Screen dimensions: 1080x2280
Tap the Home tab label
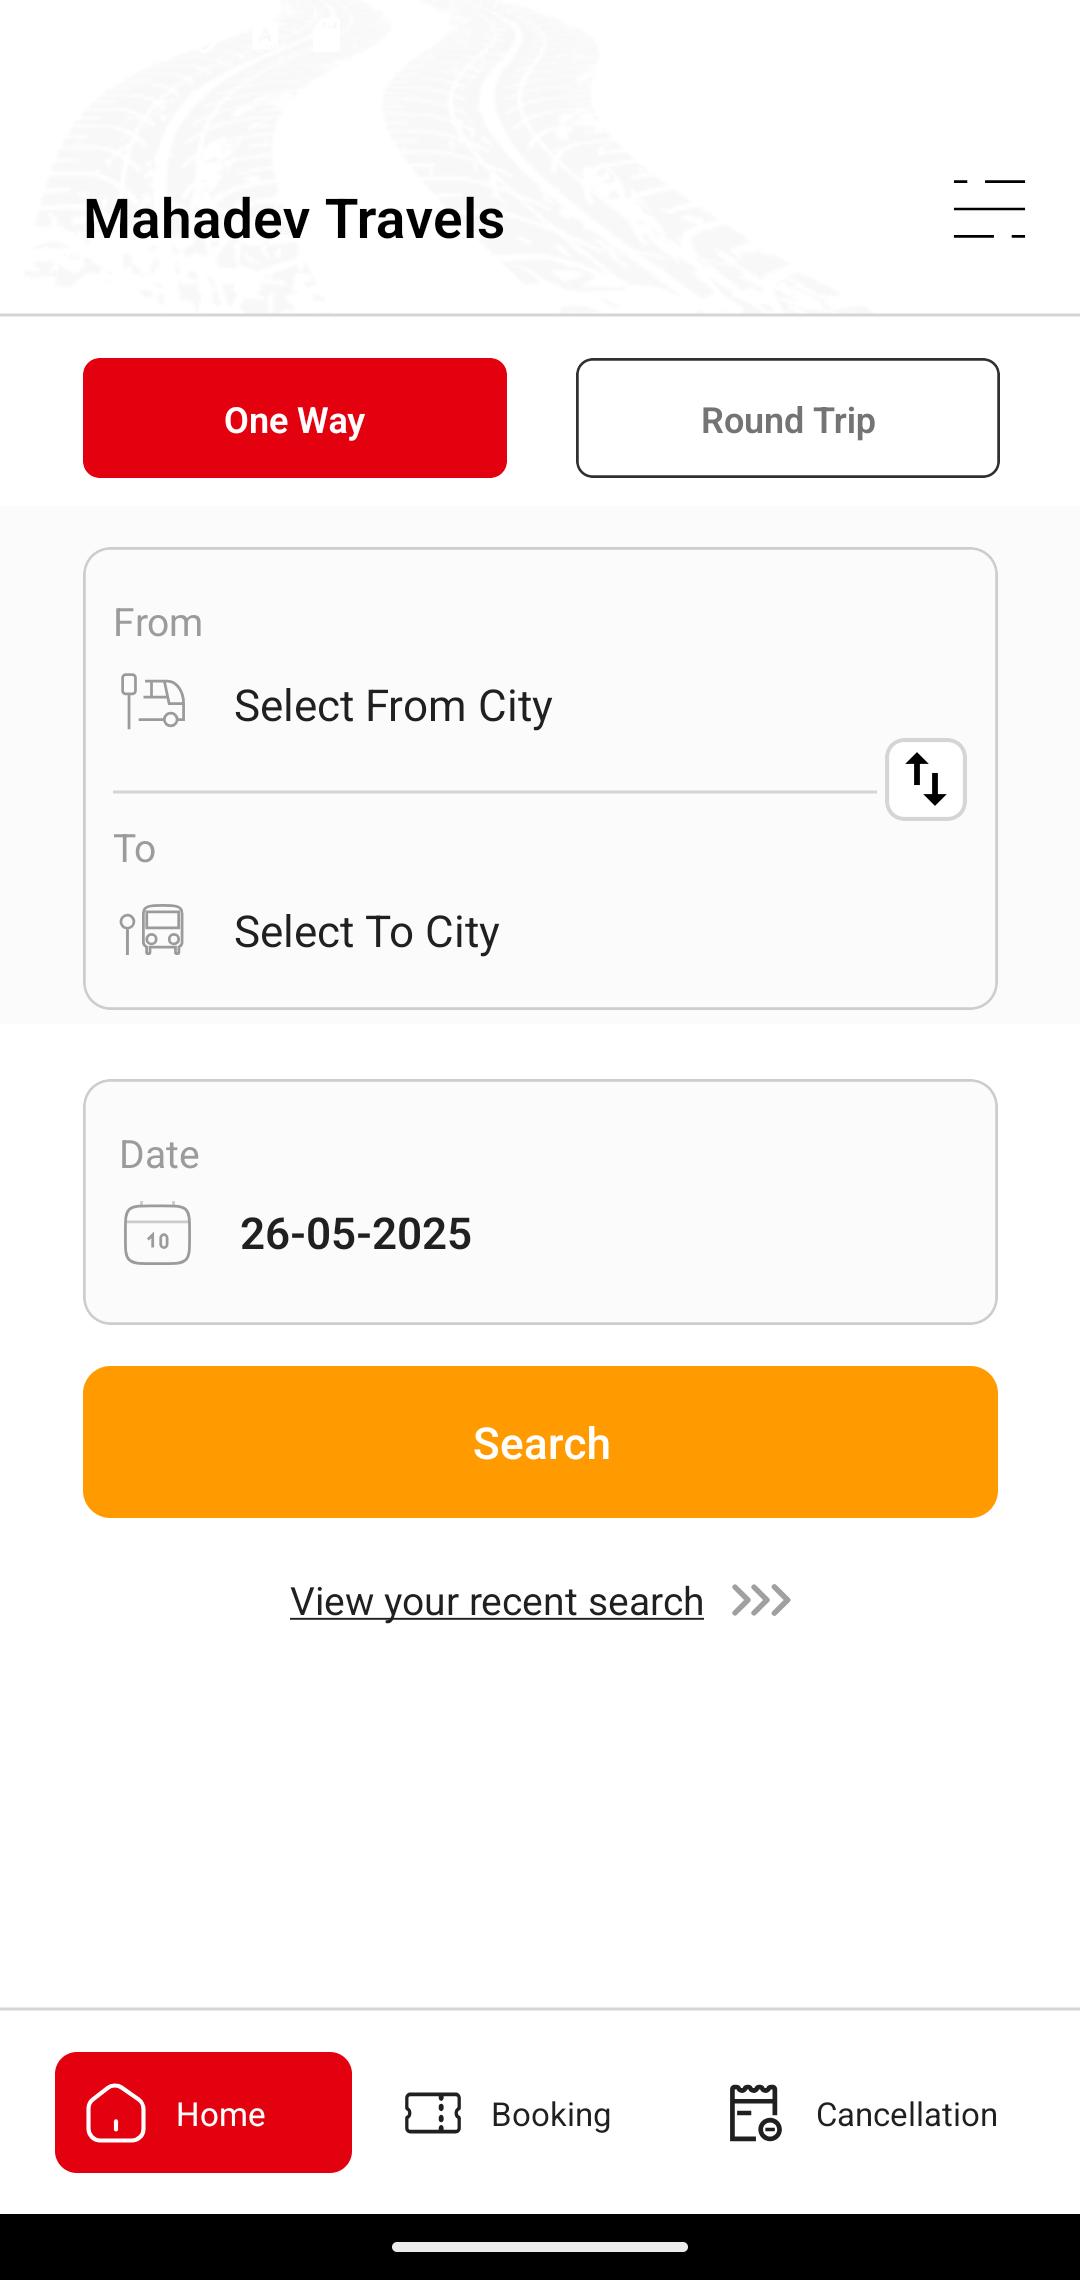[x=221, y=2114]
